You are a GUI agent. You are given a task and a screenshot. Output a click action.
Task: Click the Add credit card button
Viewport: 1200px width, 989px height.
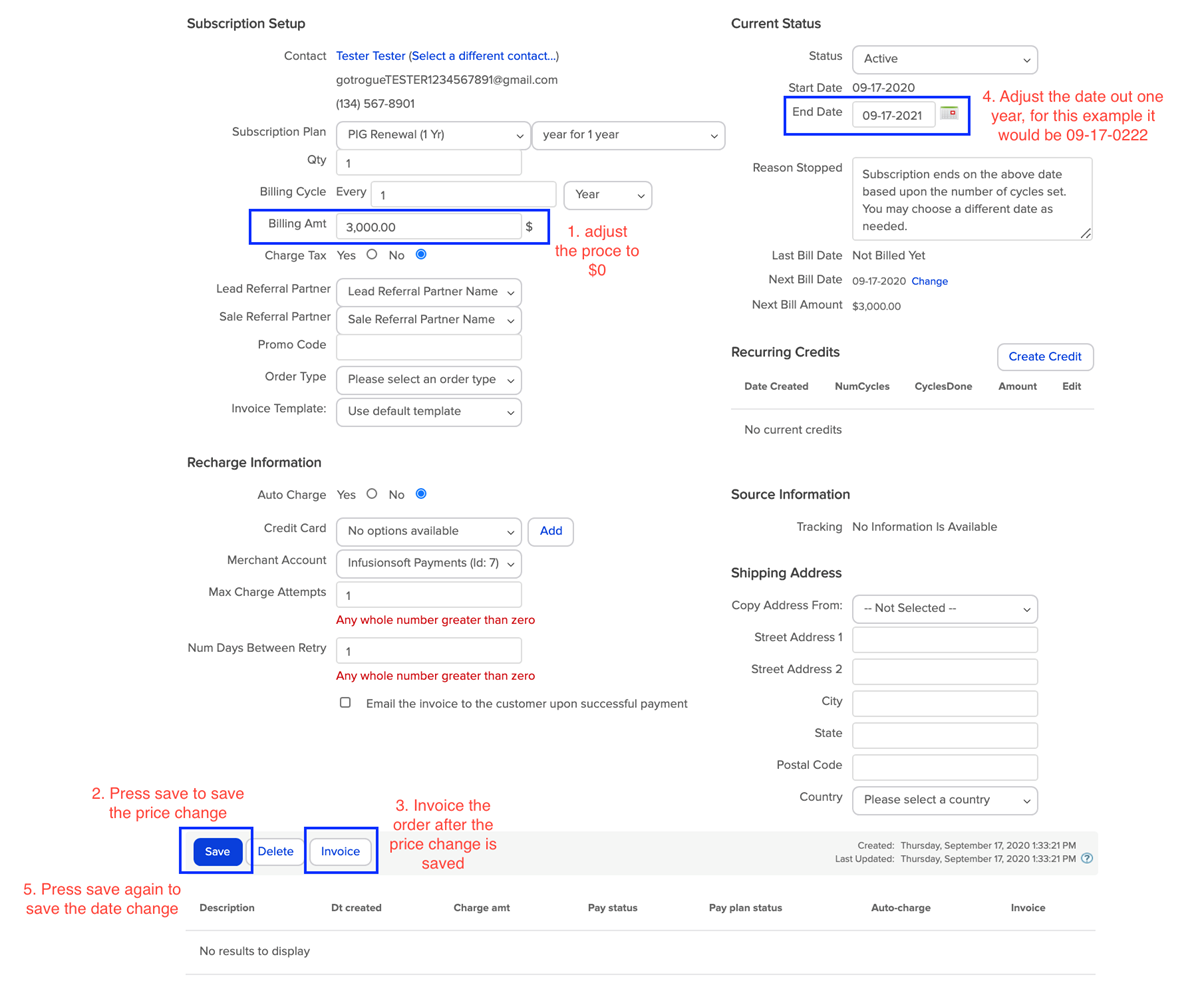coord(551,531)
